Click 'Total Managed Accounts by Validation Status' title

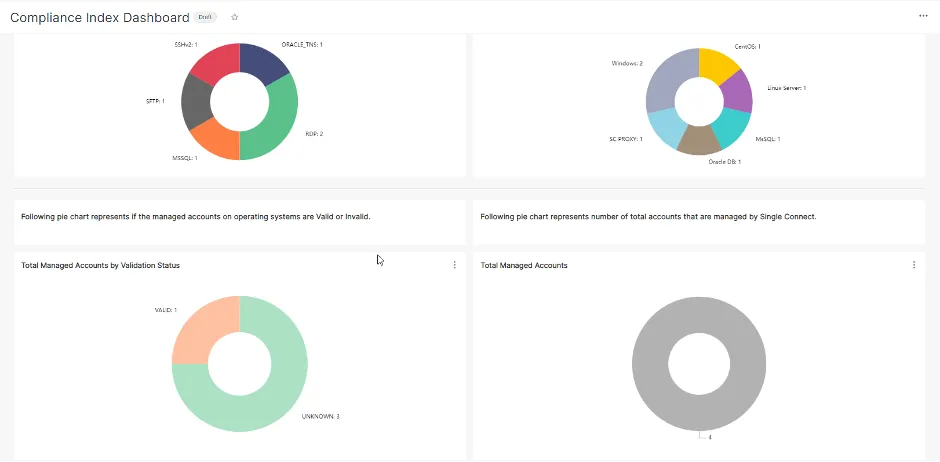(101, 265)
